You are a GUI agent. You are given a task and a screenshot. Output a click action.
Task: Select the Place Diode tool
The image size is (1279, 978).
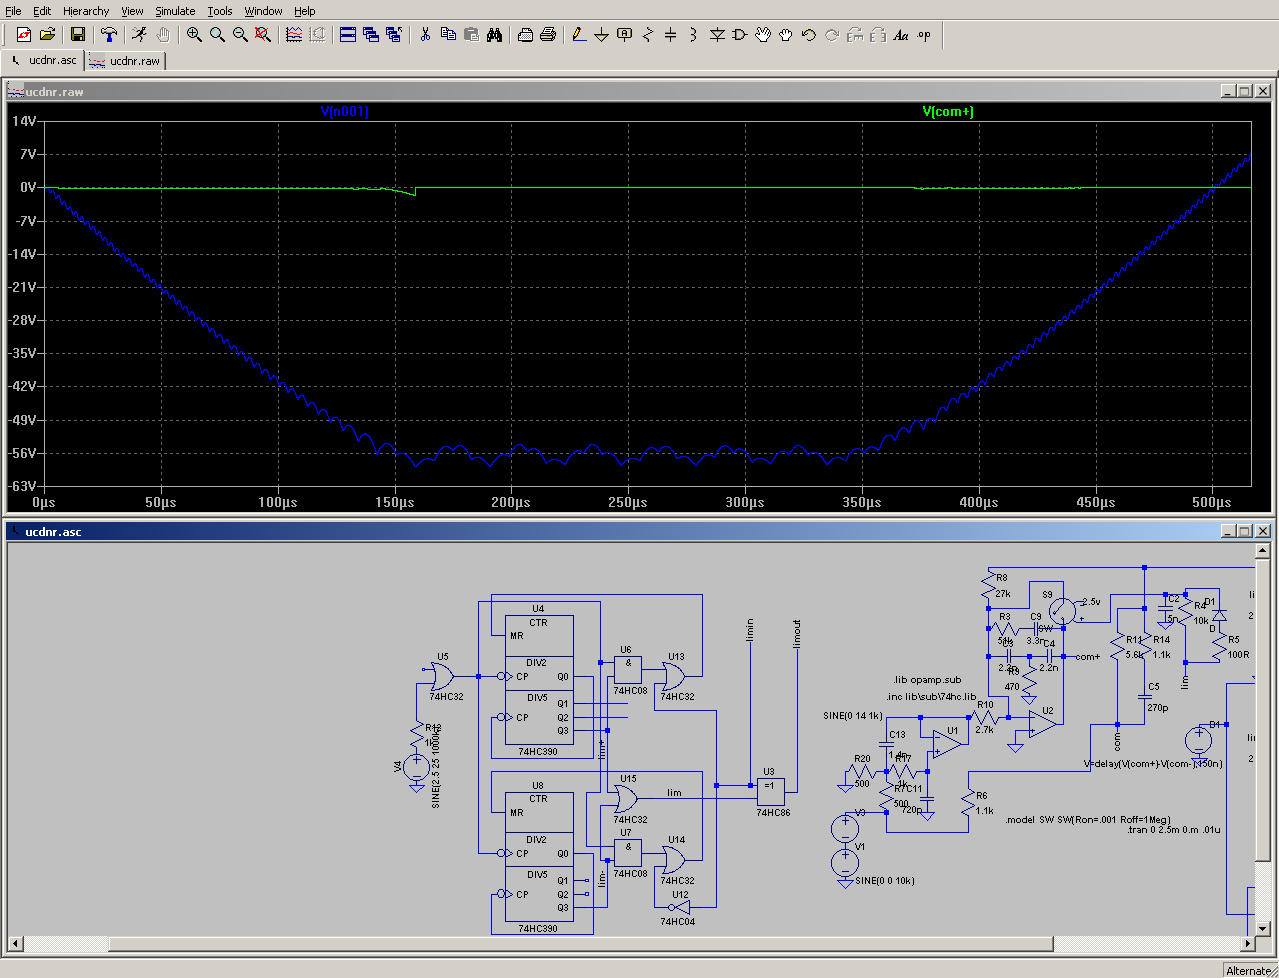click(717, 34)
